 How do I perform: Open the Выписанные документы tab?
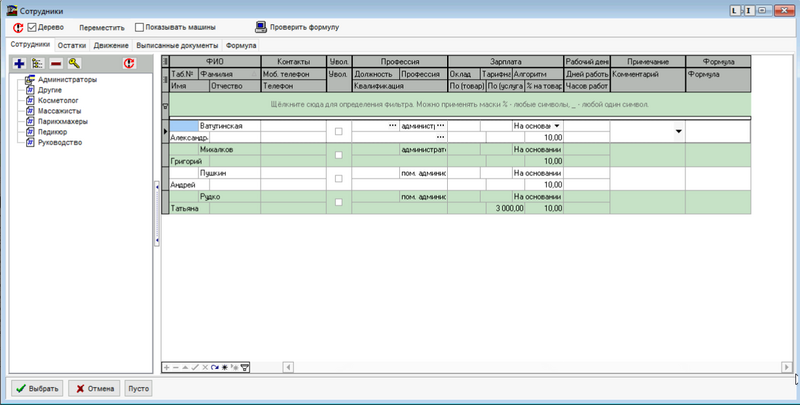(x=178, y=46)
